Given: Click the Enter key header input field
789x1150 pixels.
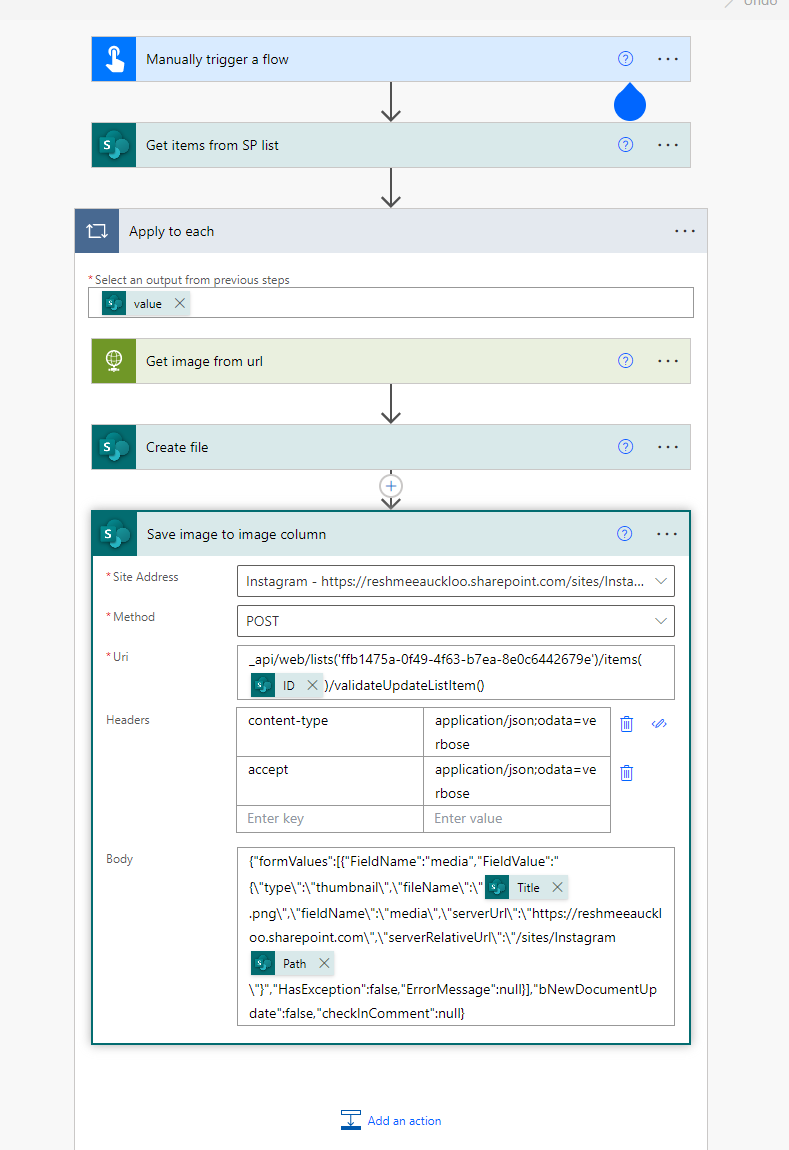Looking at the screenshot, I should tap(330, 818).
